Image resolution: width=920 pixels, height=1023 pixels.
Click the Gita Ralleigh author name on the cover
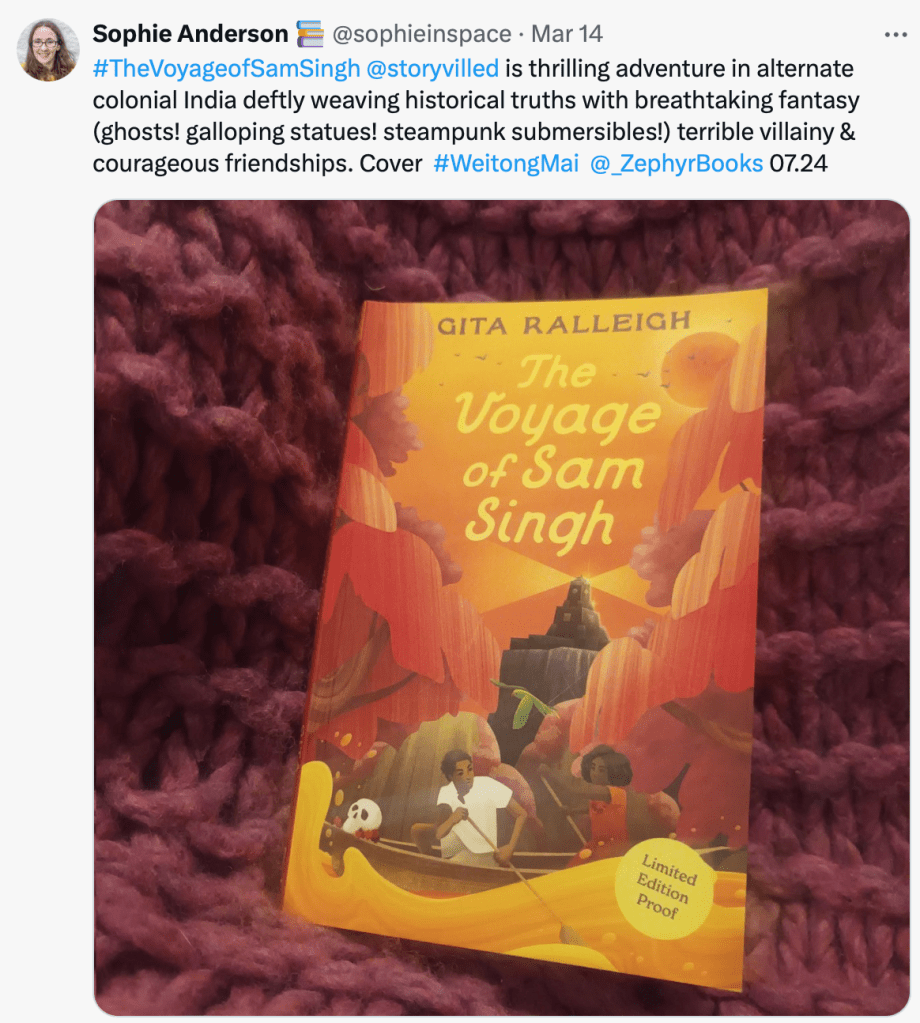click(x=564, y=323)
